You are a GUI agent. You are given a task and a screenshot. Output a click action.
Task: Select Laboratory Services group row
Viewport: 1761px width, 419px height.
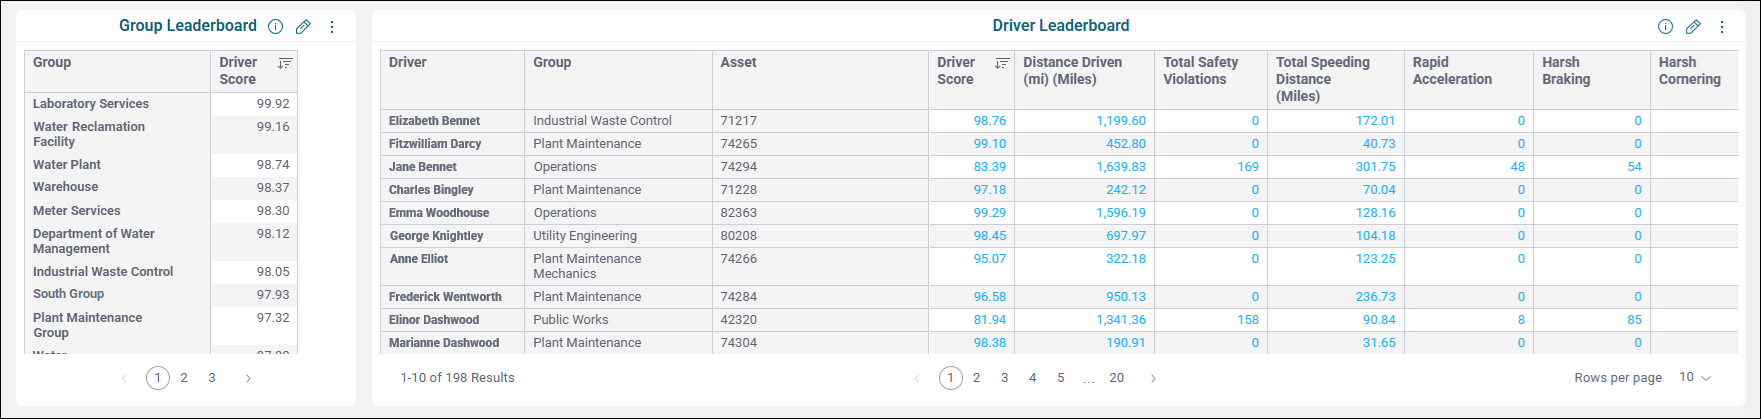pos(91,104)
